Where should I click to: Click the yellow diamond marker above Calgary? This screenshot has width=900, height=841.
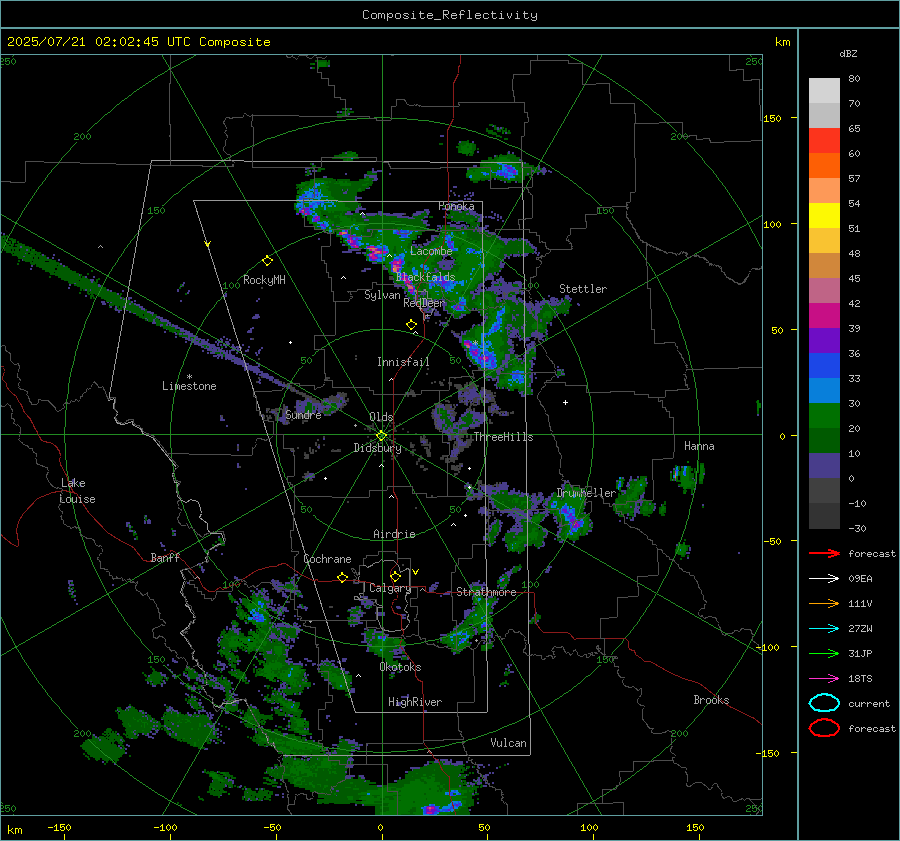(x=395, y=576)
